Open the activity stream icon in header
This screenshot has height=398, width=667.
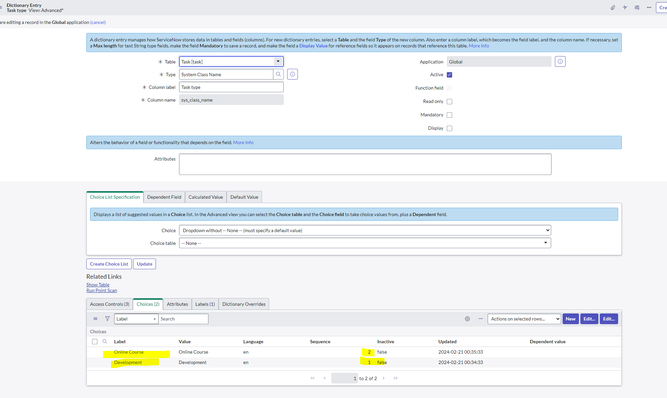coord(625,8)
